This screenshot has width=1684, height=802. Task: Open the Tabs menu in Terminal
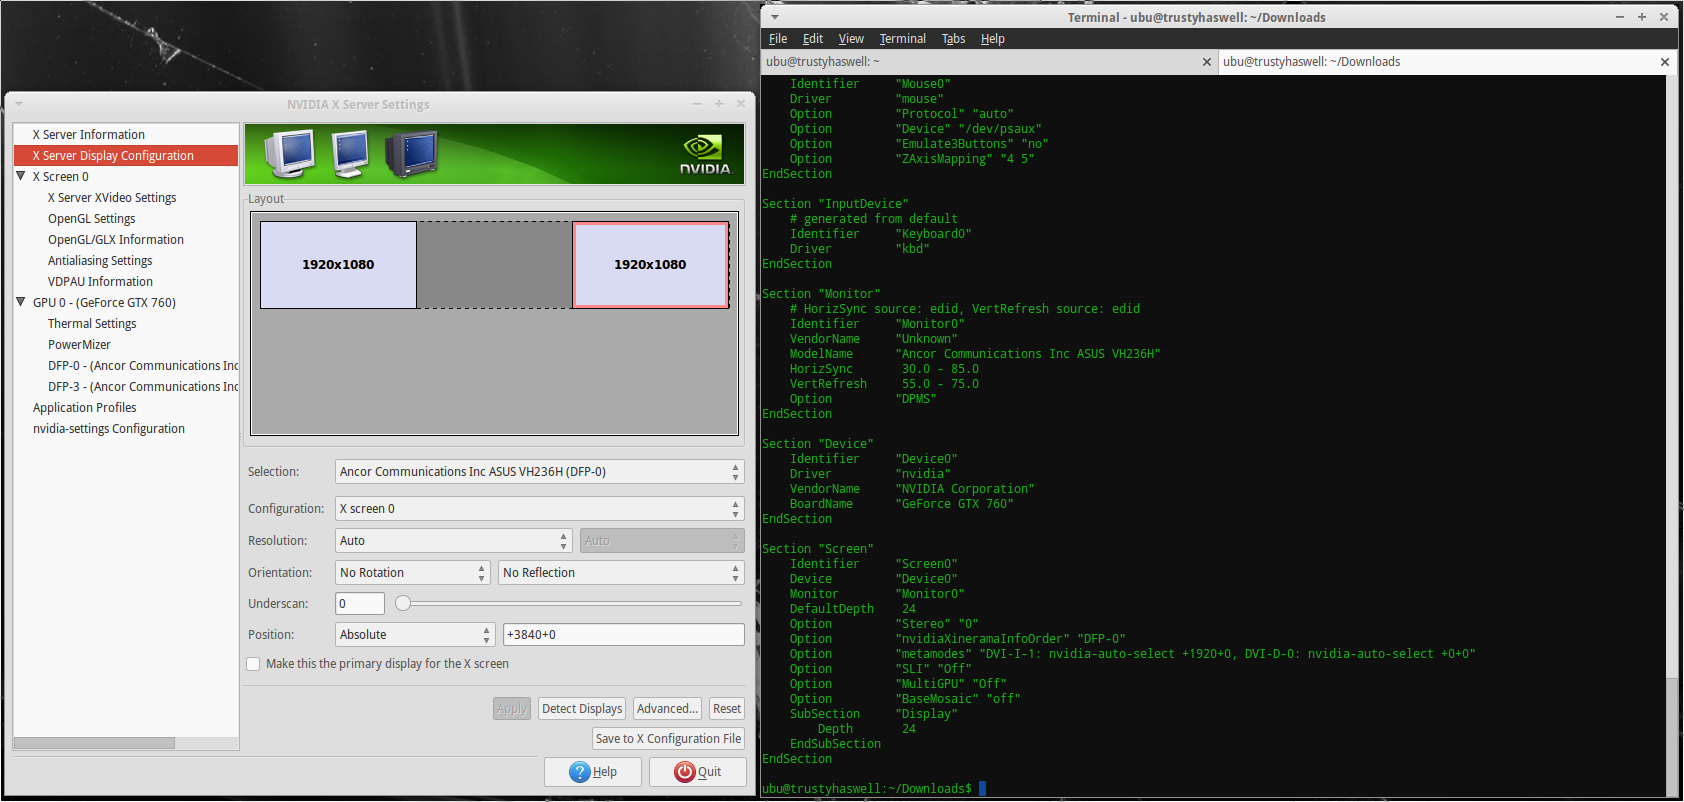[x=954, y=39]
